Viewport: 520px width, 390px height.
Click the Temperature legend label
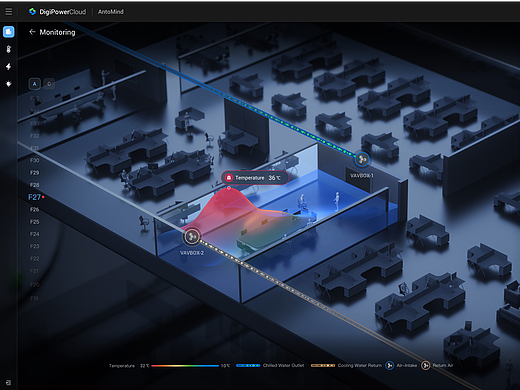[122, 366]
